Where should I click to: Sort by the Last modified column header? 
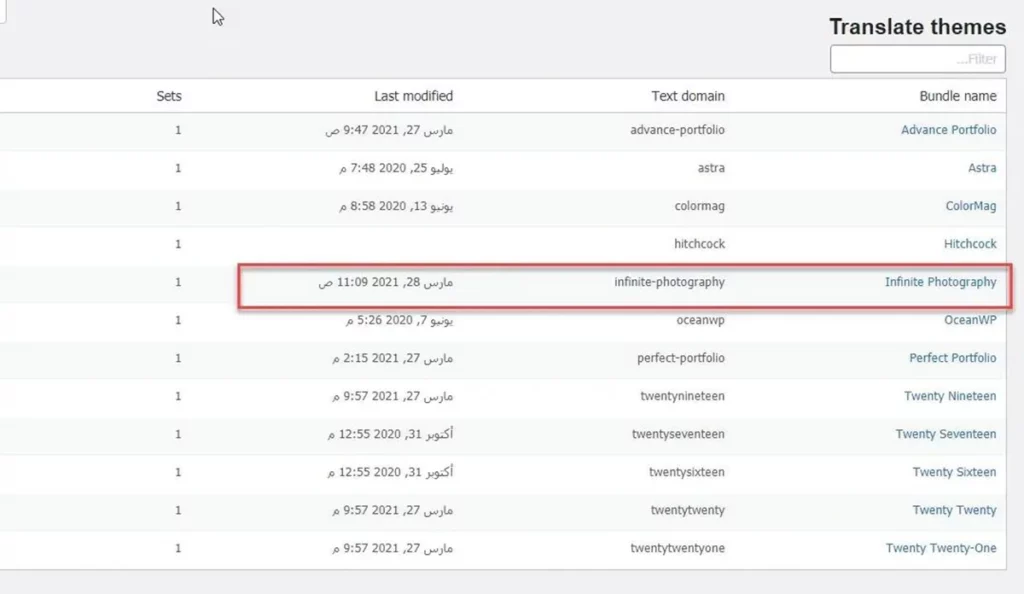(413, 96)
